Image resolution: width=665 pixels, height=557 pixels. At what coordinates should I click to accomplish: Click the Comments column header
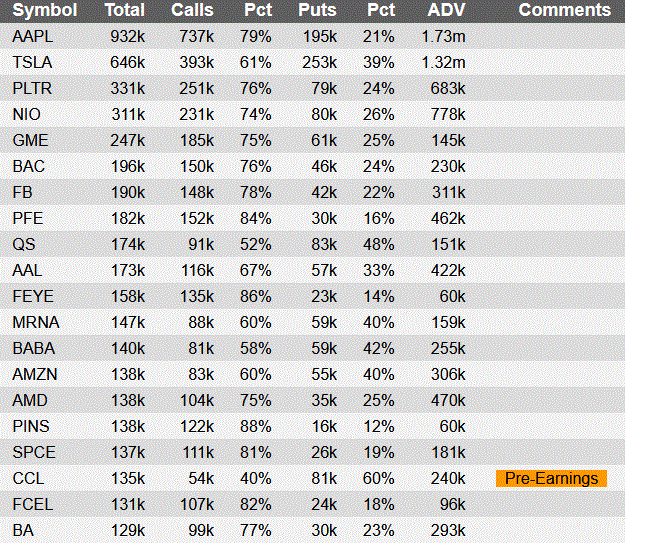pyautogui.click(x=564, y=10)
